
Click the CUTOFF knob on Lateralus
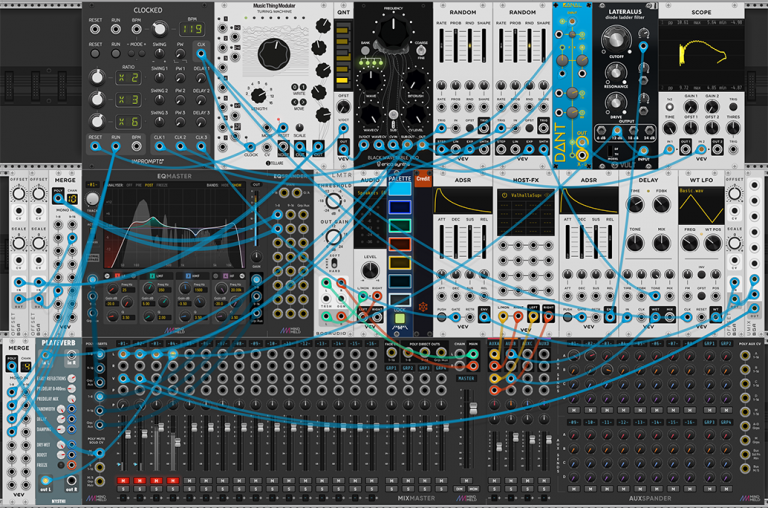click(x=616, y=39)
